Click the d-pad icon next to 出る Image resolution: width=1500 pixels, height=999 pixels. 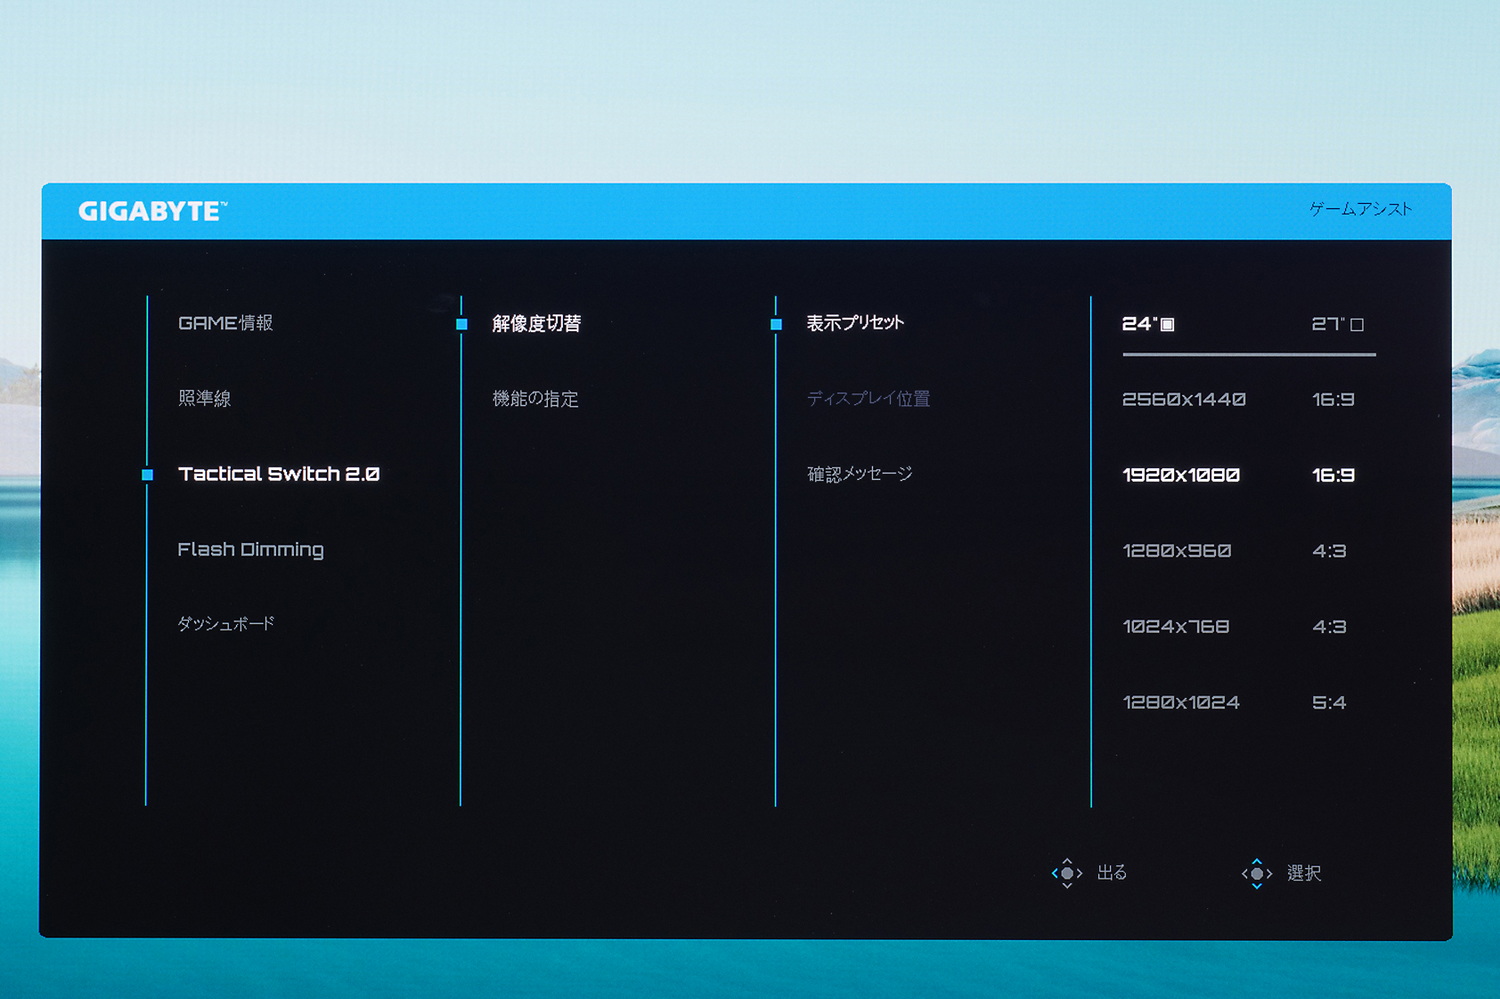point(1068,873)
